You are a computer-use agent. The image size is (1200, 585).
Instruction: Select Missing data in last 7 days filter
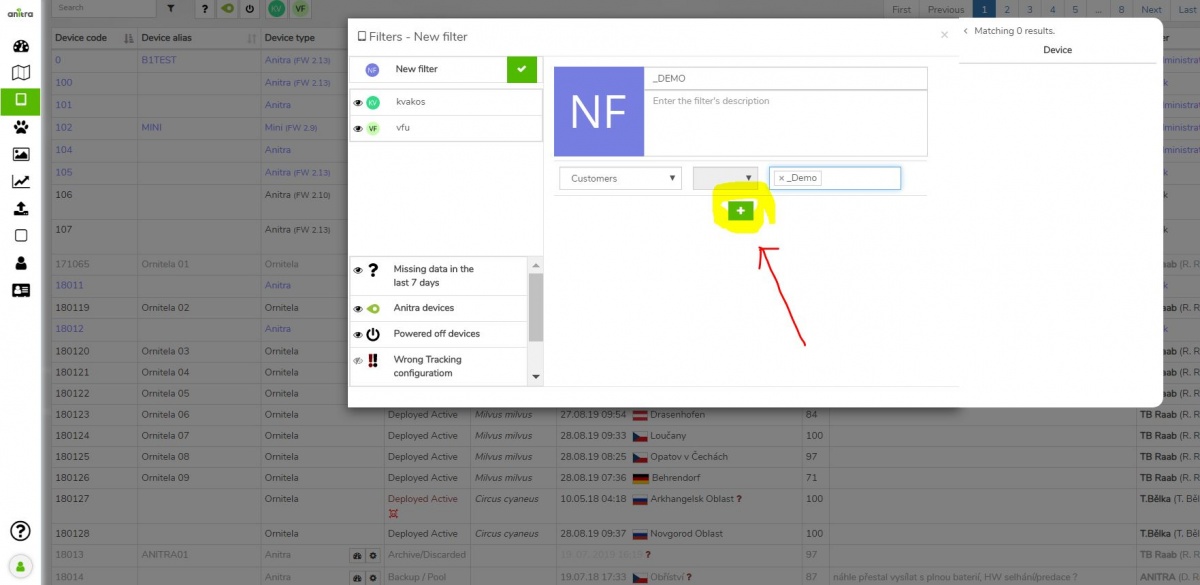[433, 276]
